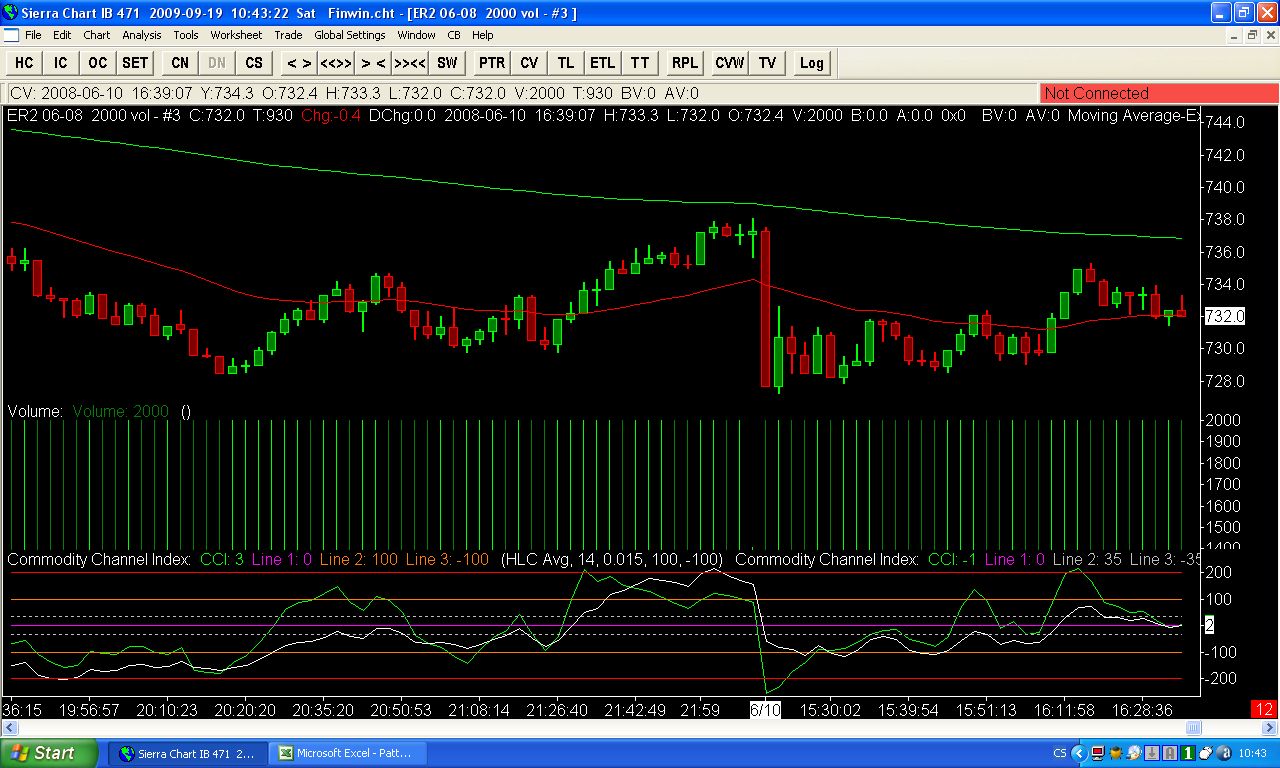This screenshot has height=768, width=1280.
Task: Click the 6/10 date marker on time axis
Action: [765, 709]
